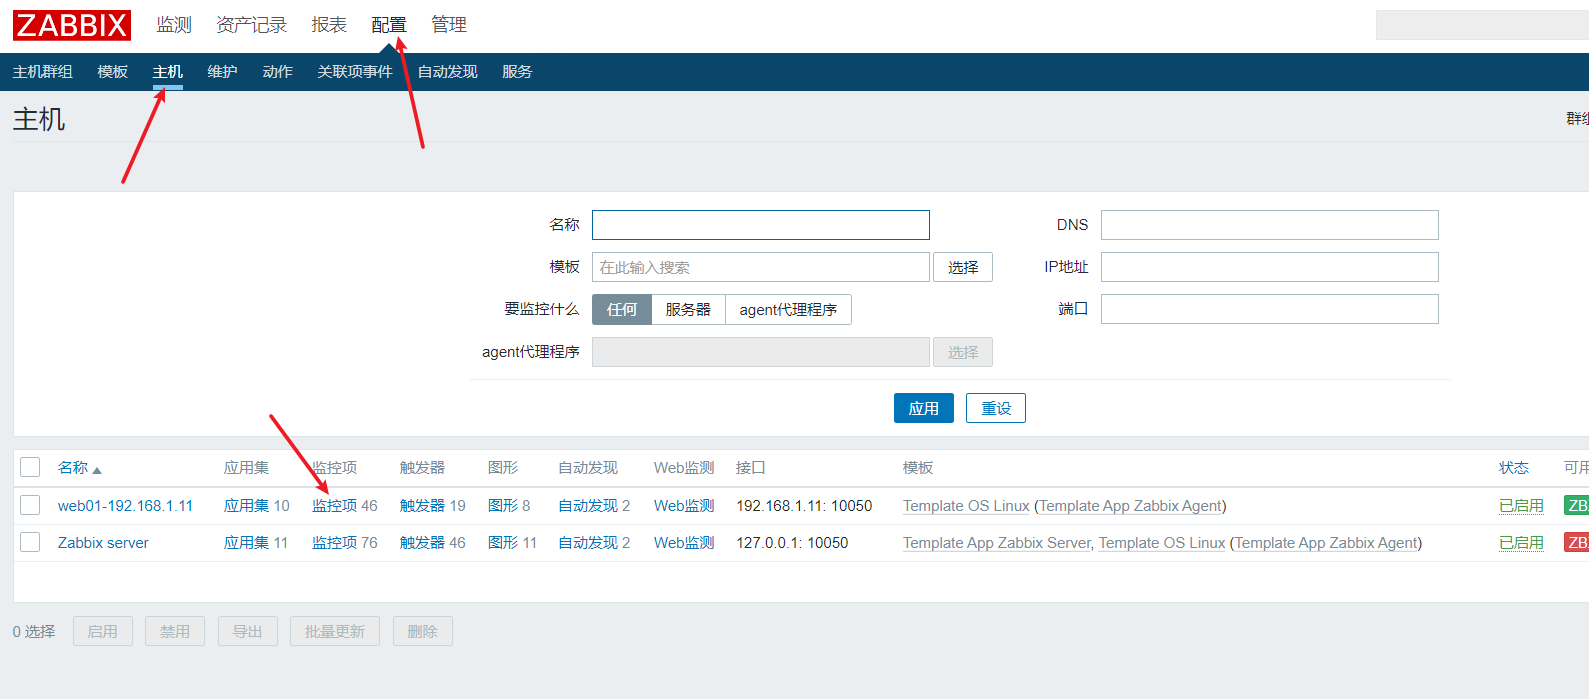The height and width of the screenshot is (699, 1589).
Task: Go to 服务 submenu
Action: [517, 72]
